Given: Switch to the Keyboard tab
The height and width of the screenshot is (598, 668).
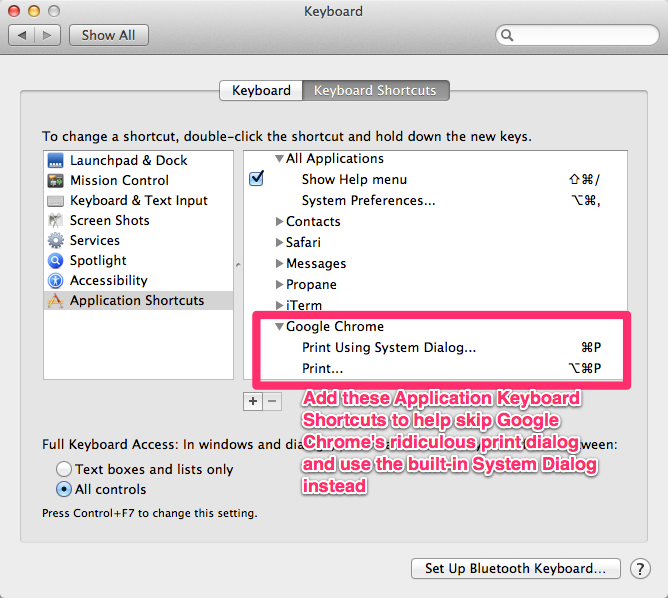Looking at the screenshot, I should [261, 90].
